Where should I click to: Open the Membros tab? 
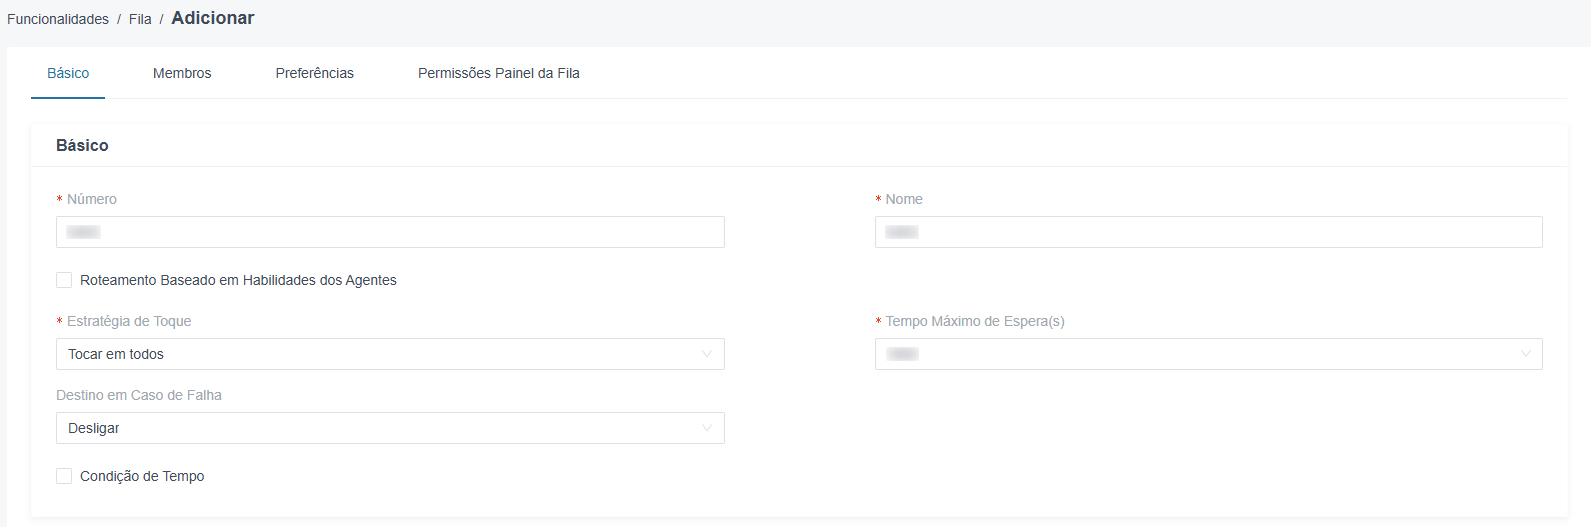[x=182, y=73]
